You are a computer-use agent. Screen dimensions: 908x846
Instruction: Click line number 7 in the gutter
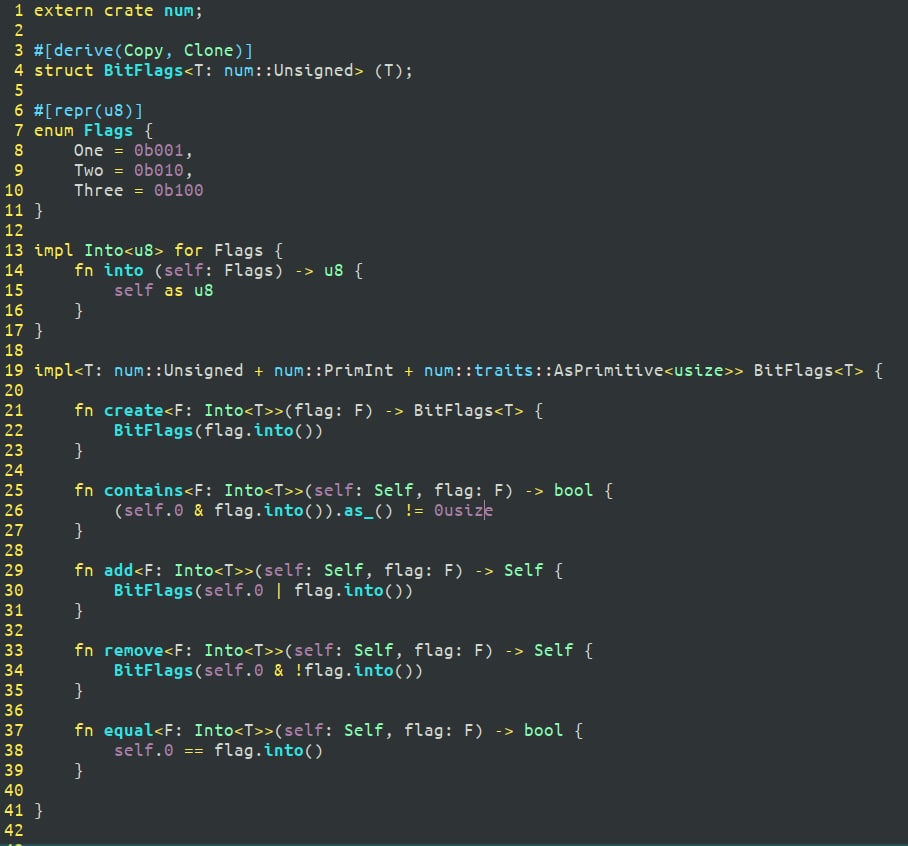tap(19, 131)
